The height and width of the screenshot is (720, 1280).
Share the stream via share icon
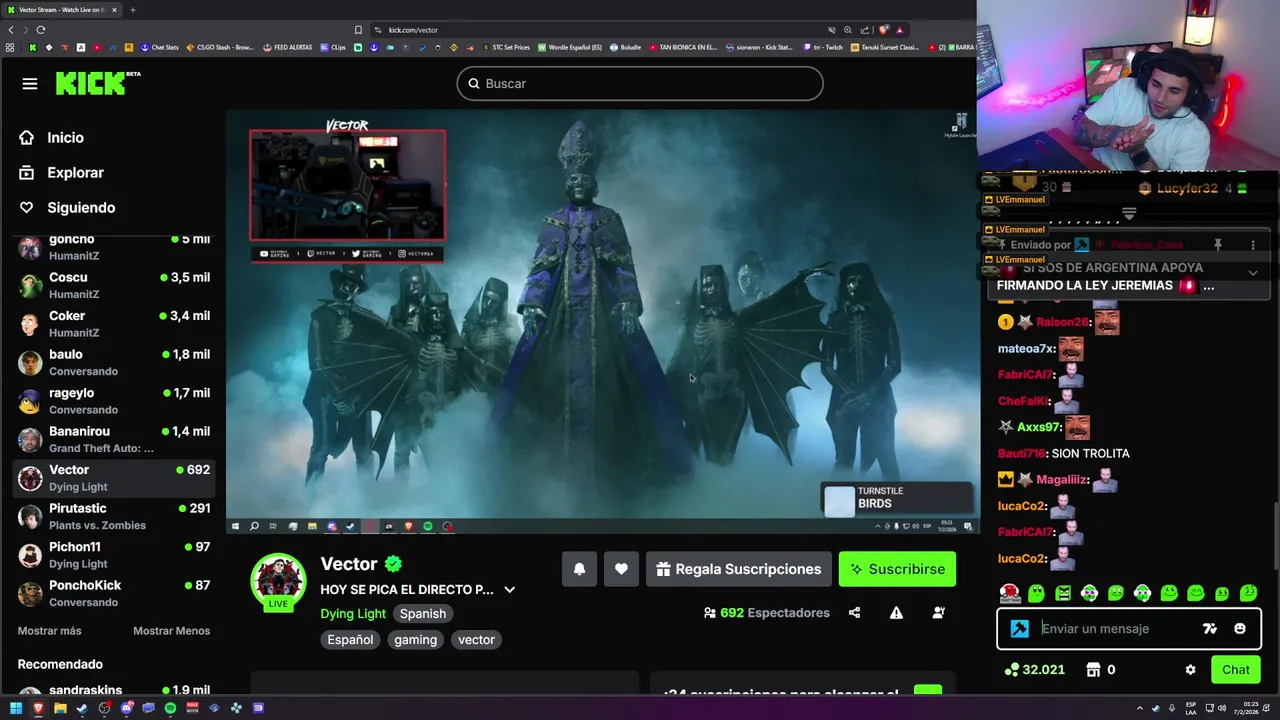tap(854, 613)
